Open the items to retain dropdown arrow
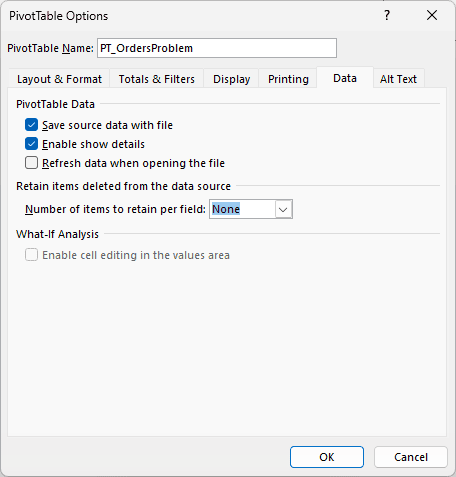The image size is (456, 477). click(x=283, y=209)
